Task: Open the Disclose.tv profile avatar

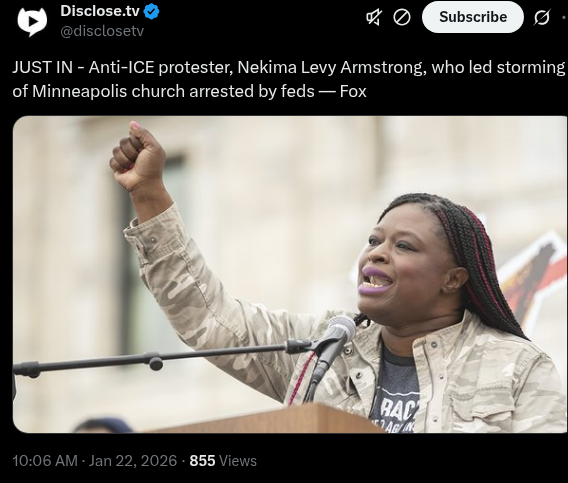Action: (32, 21)
